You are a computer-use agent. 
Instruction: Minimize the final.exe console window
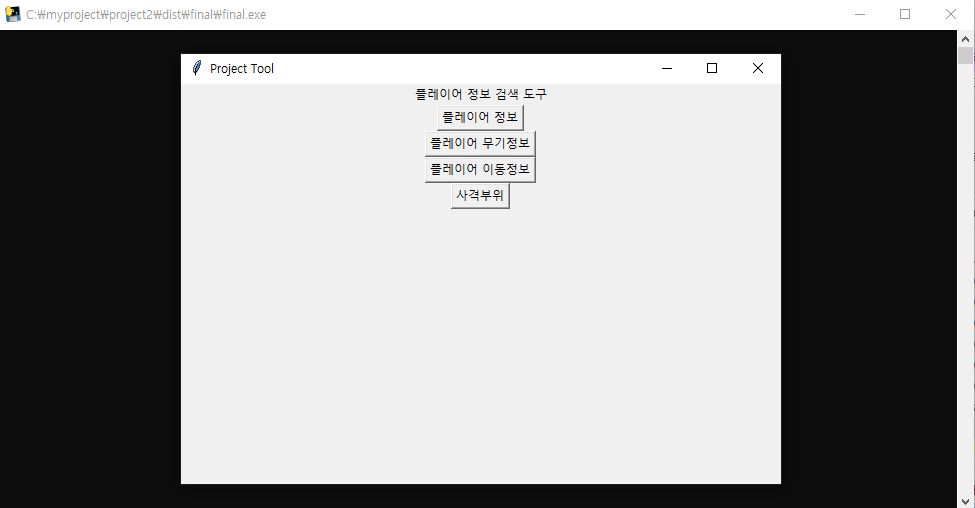pyautogui.click(x=860, y=14)
